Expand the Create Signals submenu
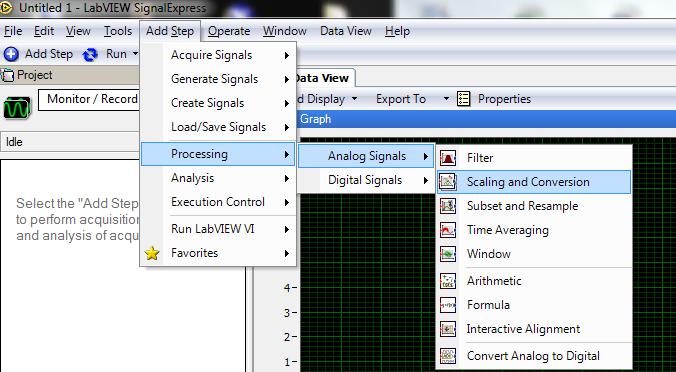The width and height of the screenshot is (676, 372). (x=219, y=103)
